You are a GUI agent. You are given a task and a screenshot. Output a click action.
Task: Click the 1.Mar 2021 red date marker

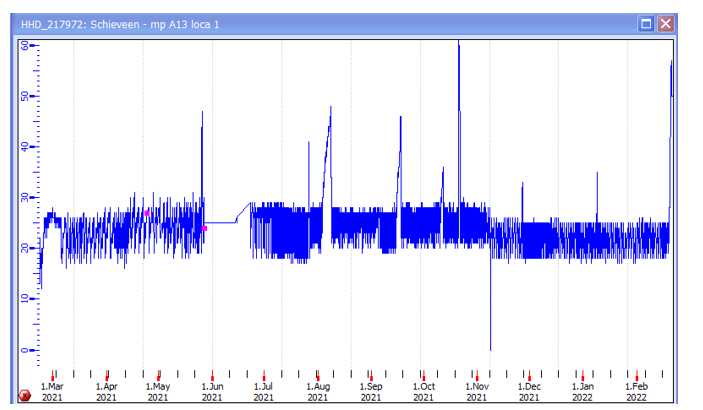(x=53, y=376)
